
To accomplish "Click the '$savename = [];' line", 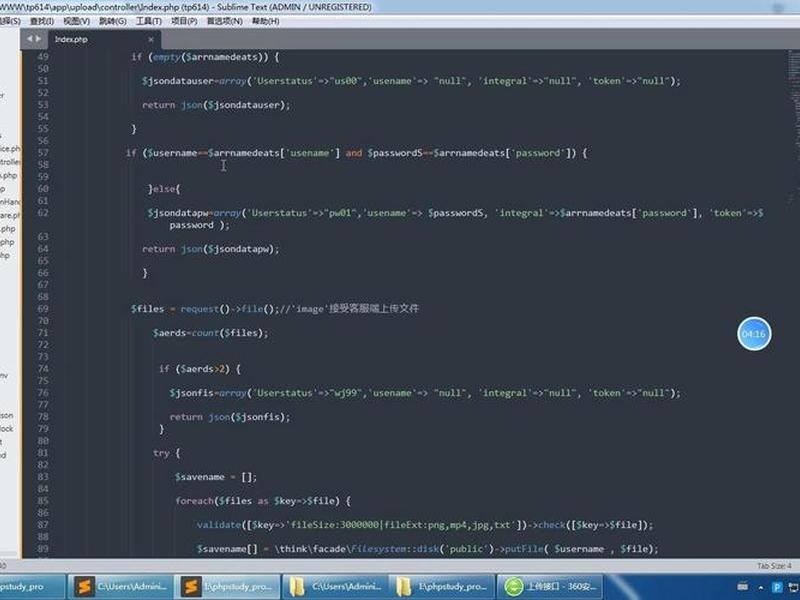I will pyautogui.click(x=216, y=477).
